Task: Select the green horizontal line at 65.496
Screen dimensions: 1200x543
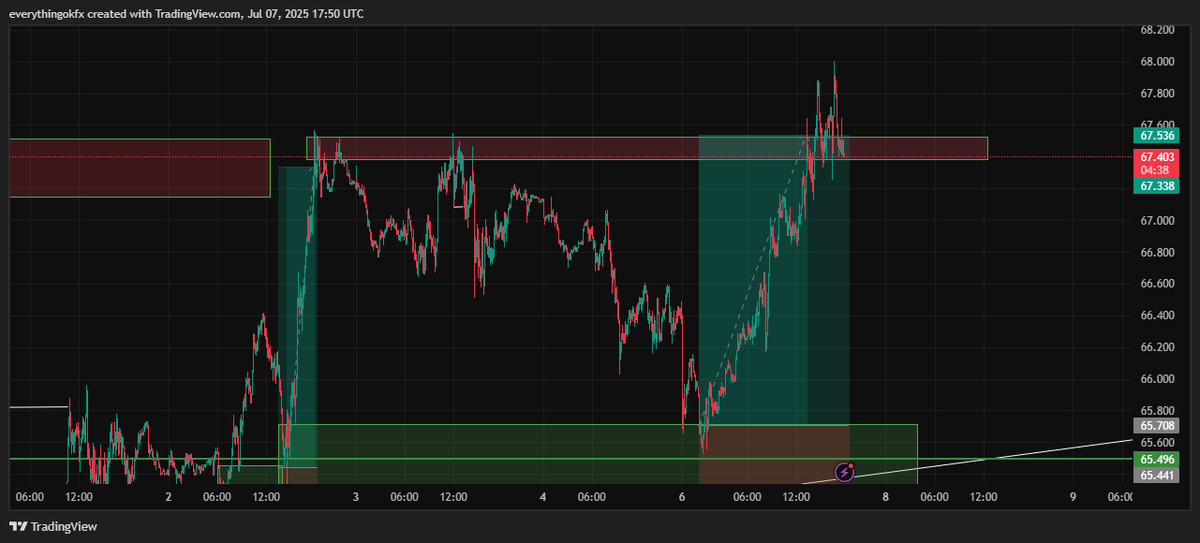Action: pos(571,459)
